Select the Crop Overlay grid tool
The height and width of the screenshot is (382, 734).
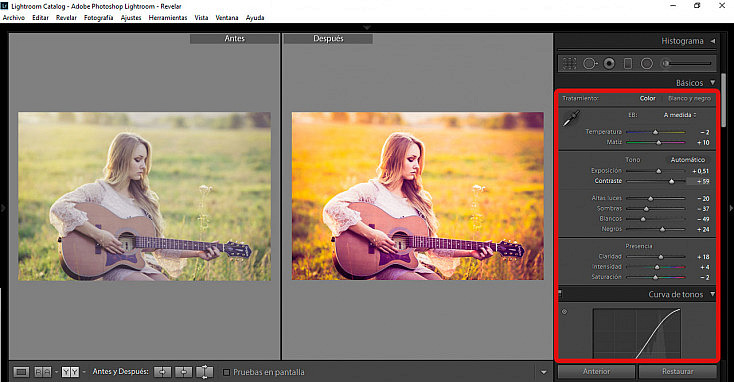tap(569, 63)
